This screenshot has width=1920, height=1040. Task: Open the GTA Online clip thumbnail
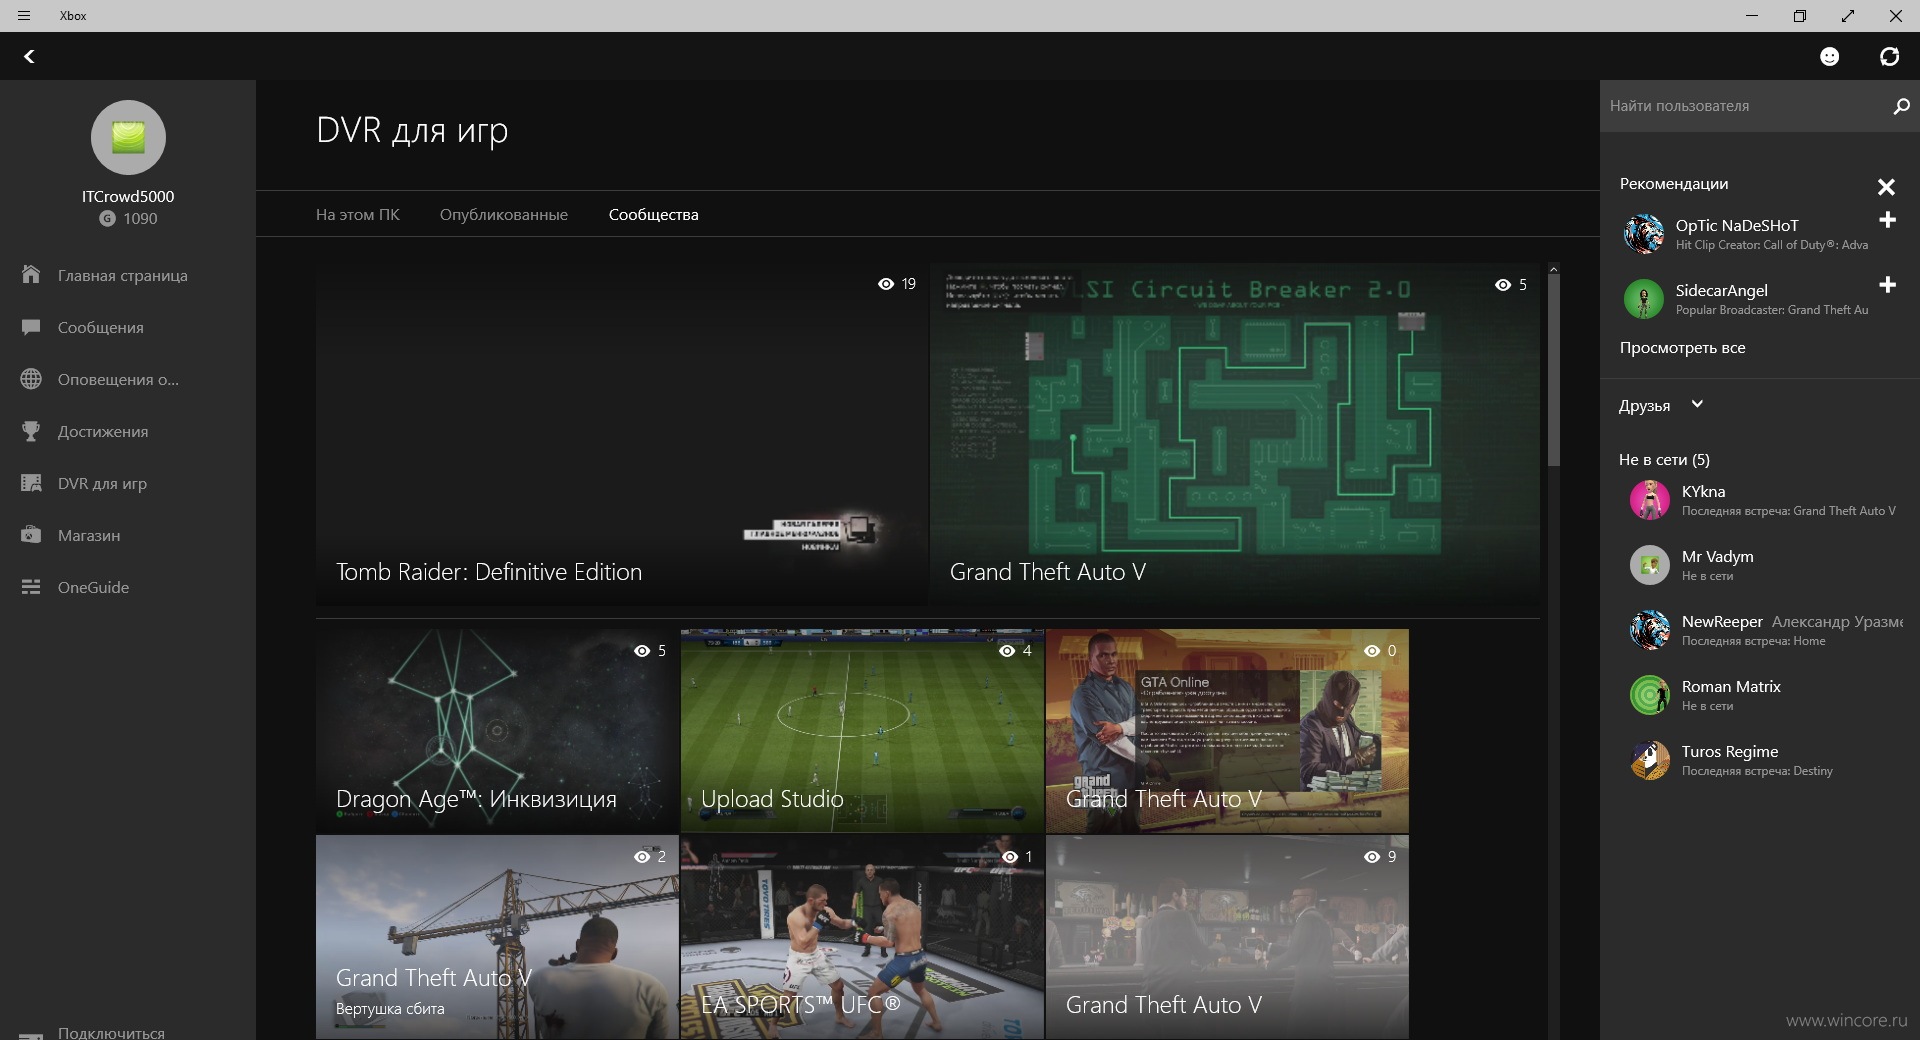1227,731
